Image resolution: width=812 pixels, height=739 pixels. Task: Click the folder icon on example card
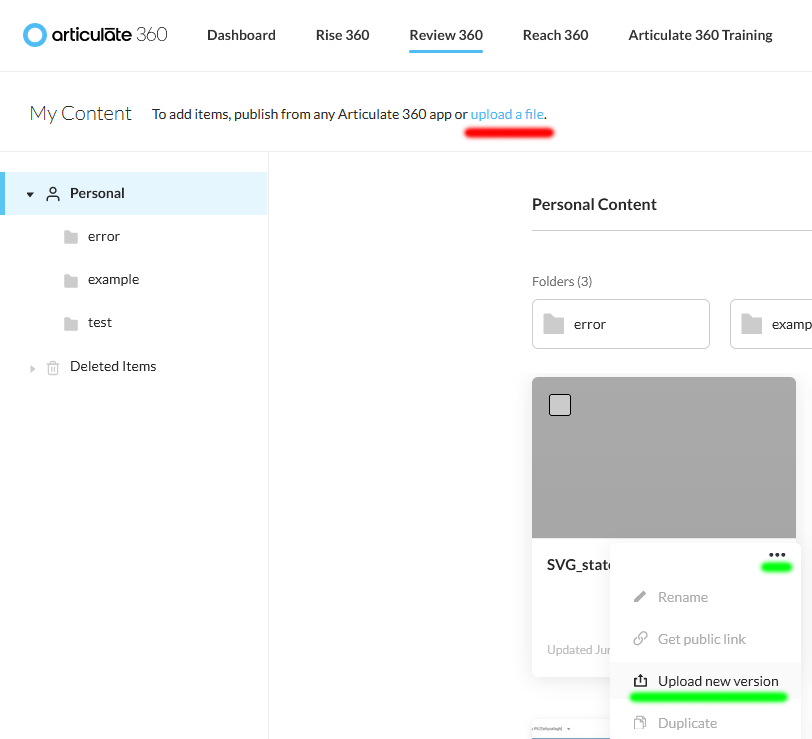(x=751, y=324)
